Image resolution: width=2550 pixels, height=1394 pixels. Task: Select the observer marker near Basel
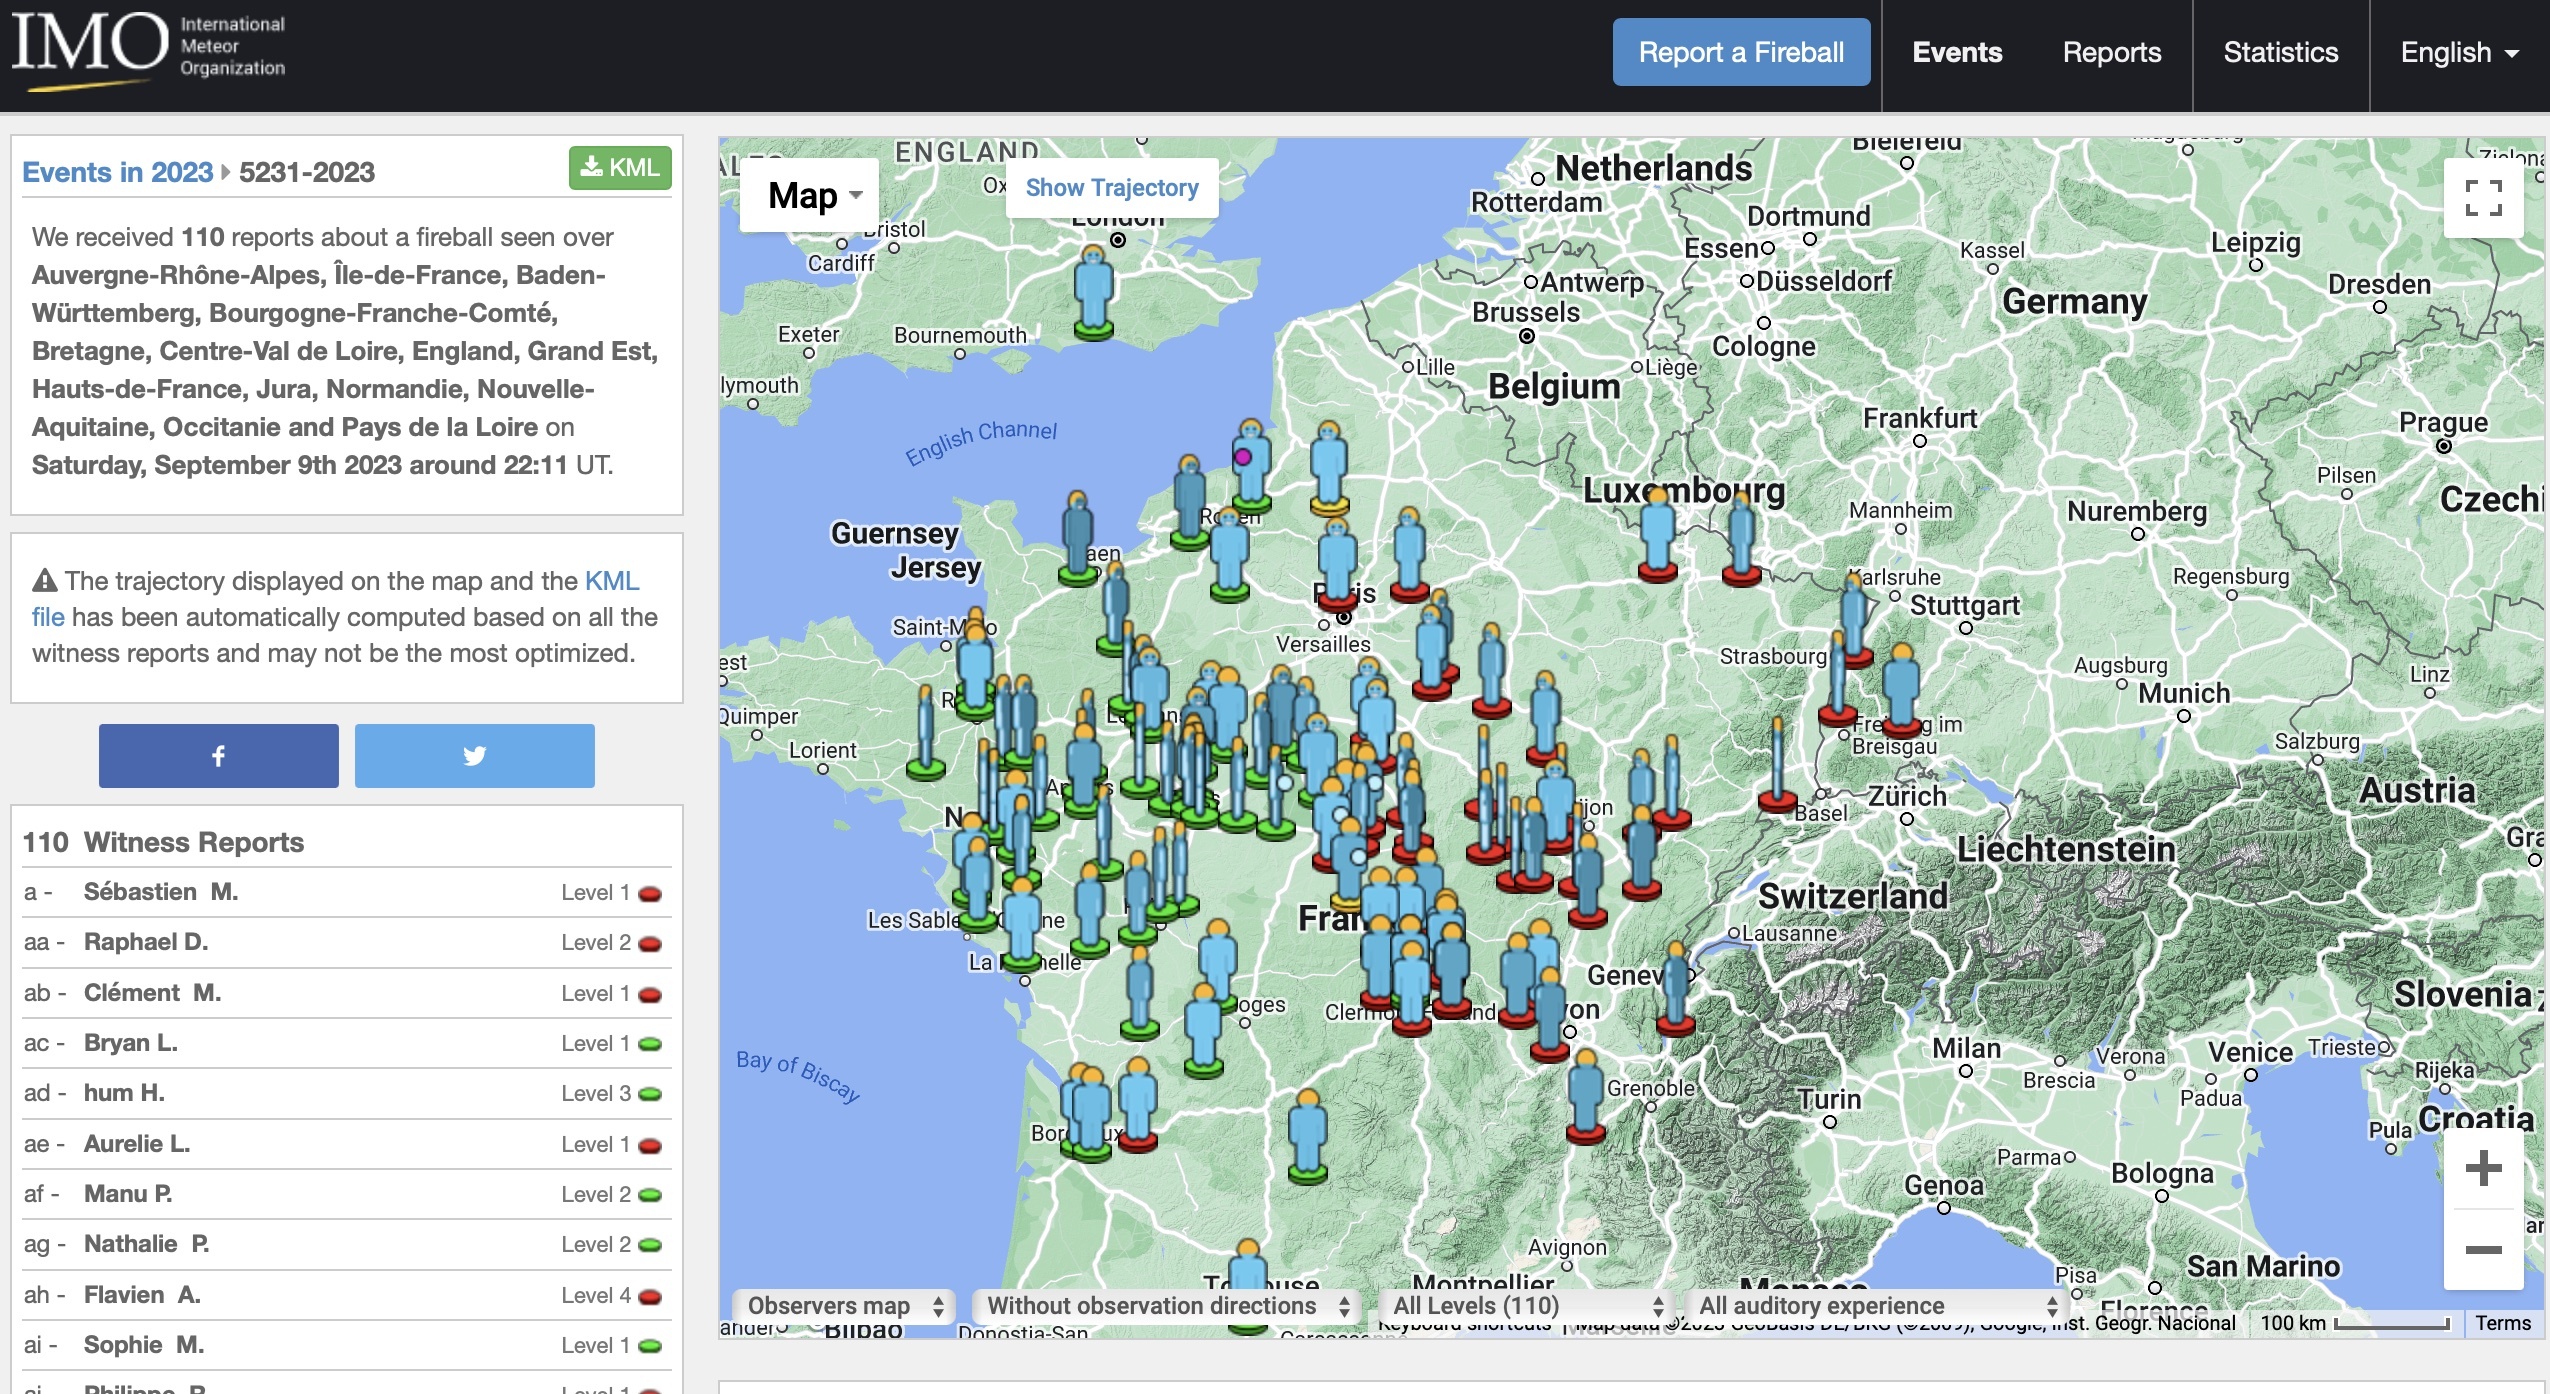(1777, 764)
